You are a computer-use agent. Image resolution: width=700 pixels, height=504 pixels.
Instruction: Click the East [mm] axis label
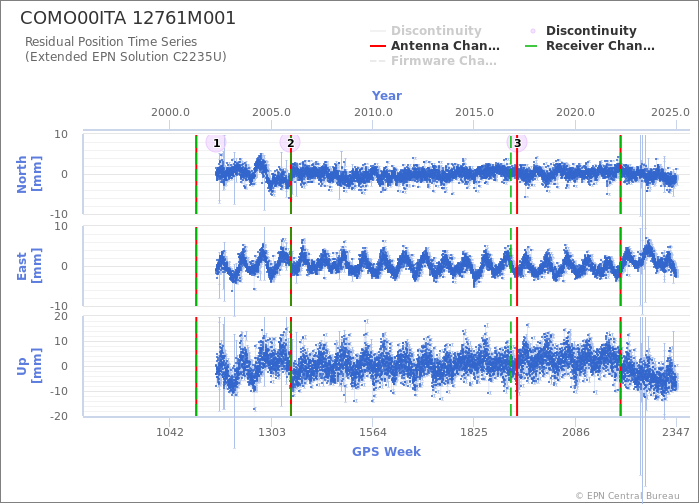click(x=29, y=266)
